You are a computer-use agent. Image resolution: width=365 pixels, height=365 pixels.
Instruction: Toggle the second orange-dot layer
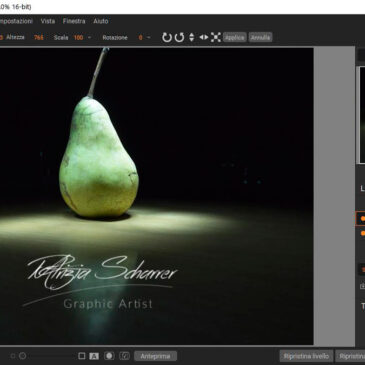coord(363,233)
